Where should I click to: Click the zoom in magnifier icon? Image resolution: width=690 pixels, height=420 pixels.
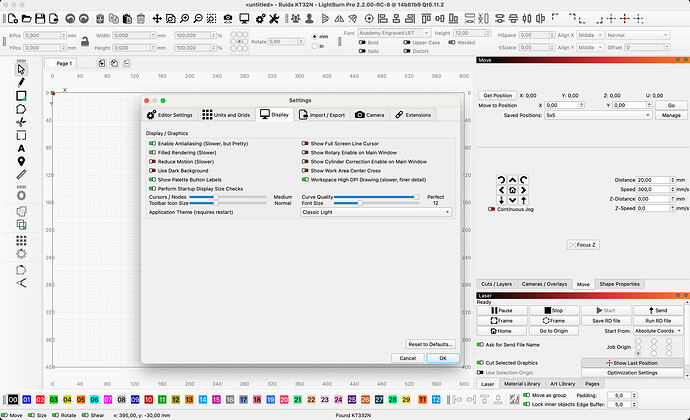coord(184,18)
